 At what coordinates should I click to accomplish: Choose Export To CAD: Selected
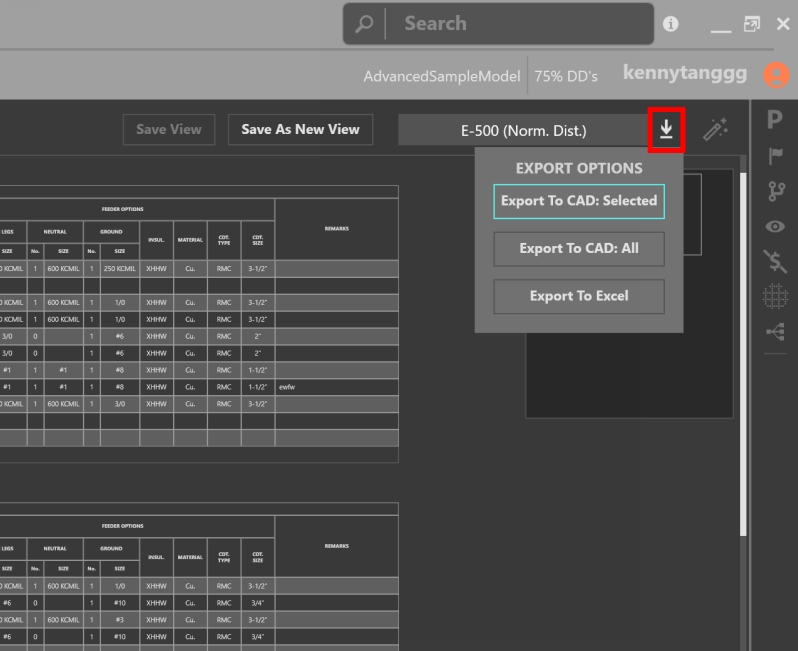point(579,201)
